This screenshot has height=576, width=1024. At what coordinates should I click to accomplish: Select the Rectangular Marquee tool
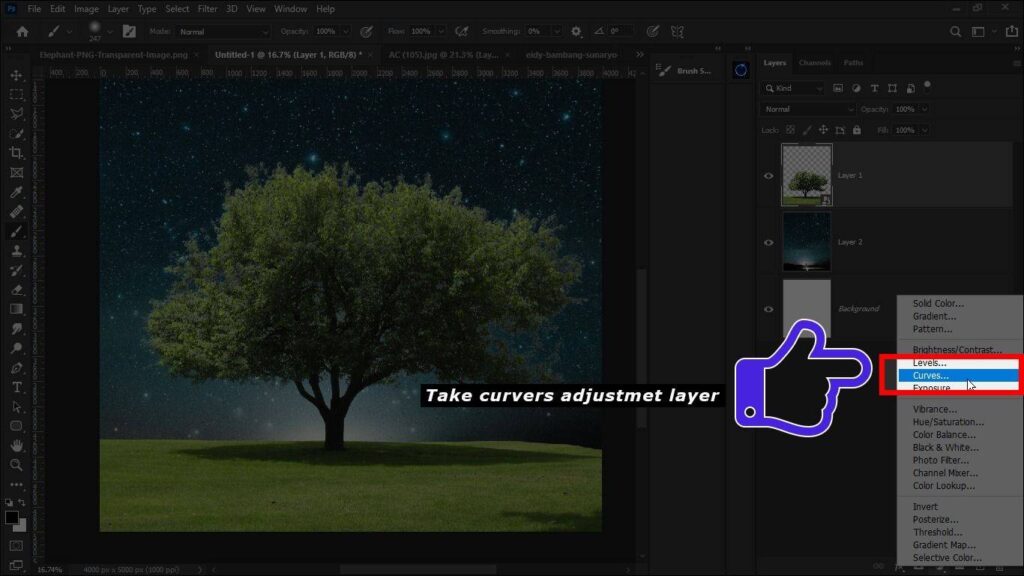(x=16, y=95)
